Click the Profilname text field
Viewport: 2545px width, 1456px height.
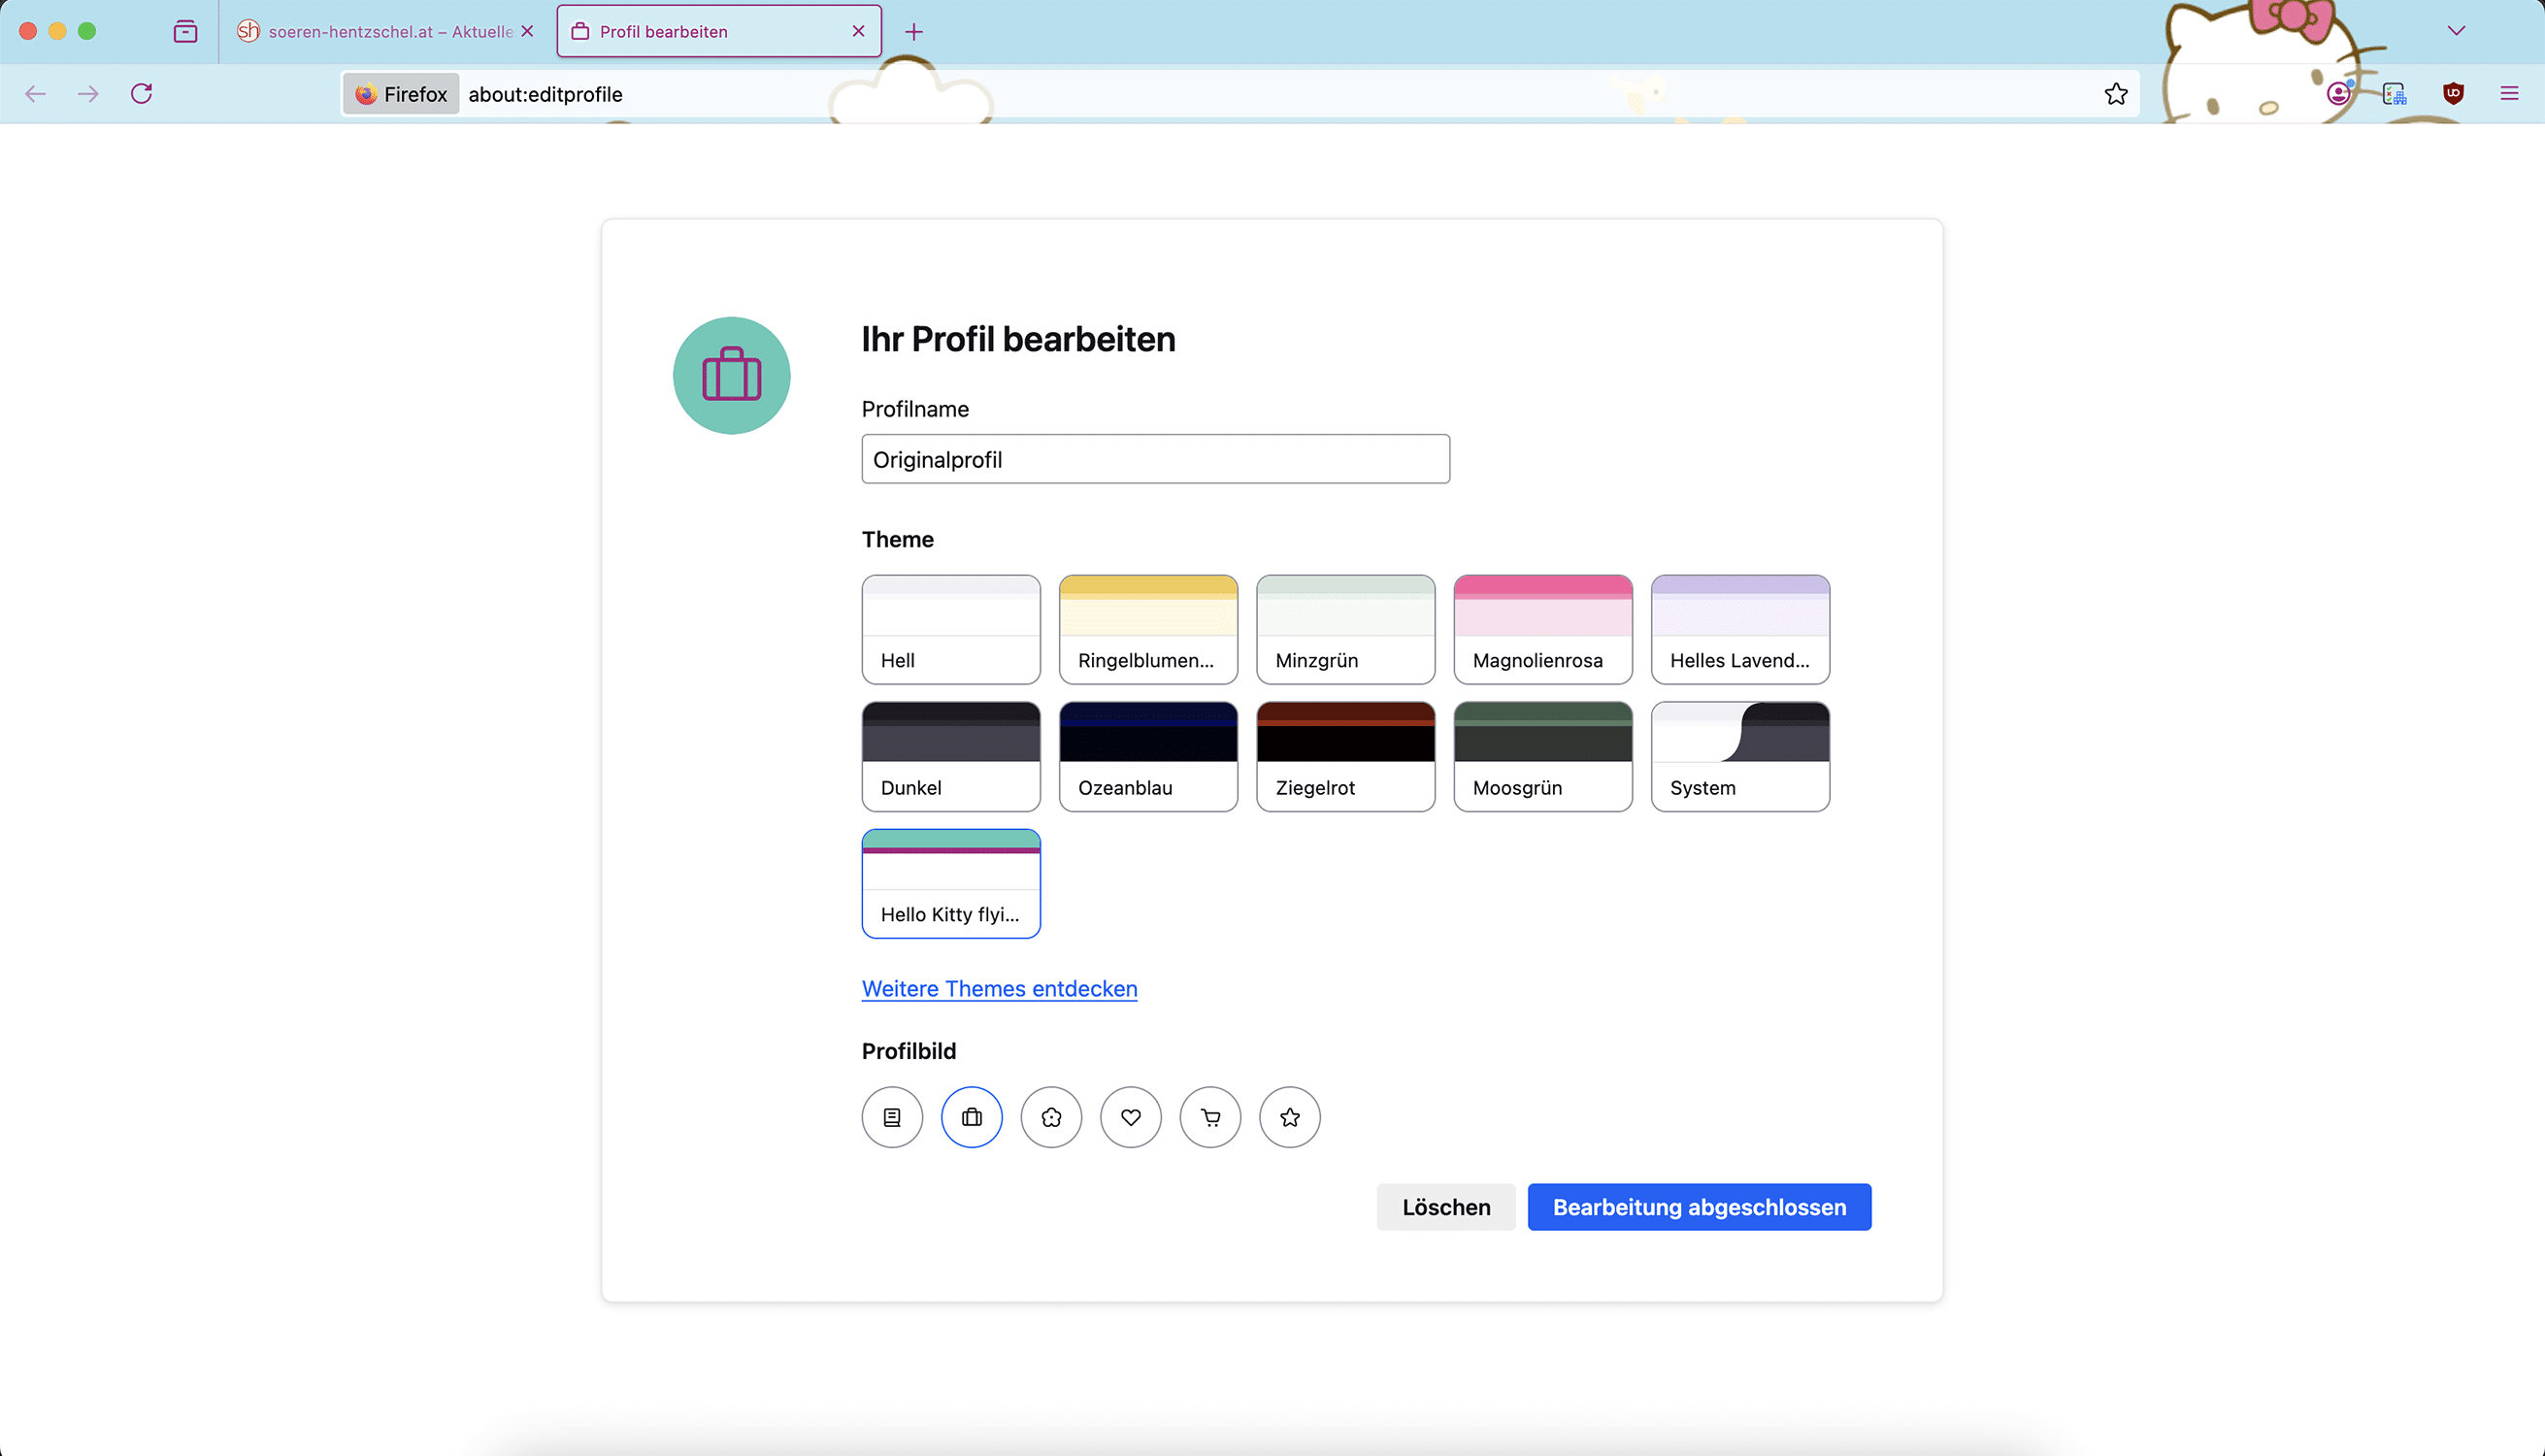point(1155,459)
